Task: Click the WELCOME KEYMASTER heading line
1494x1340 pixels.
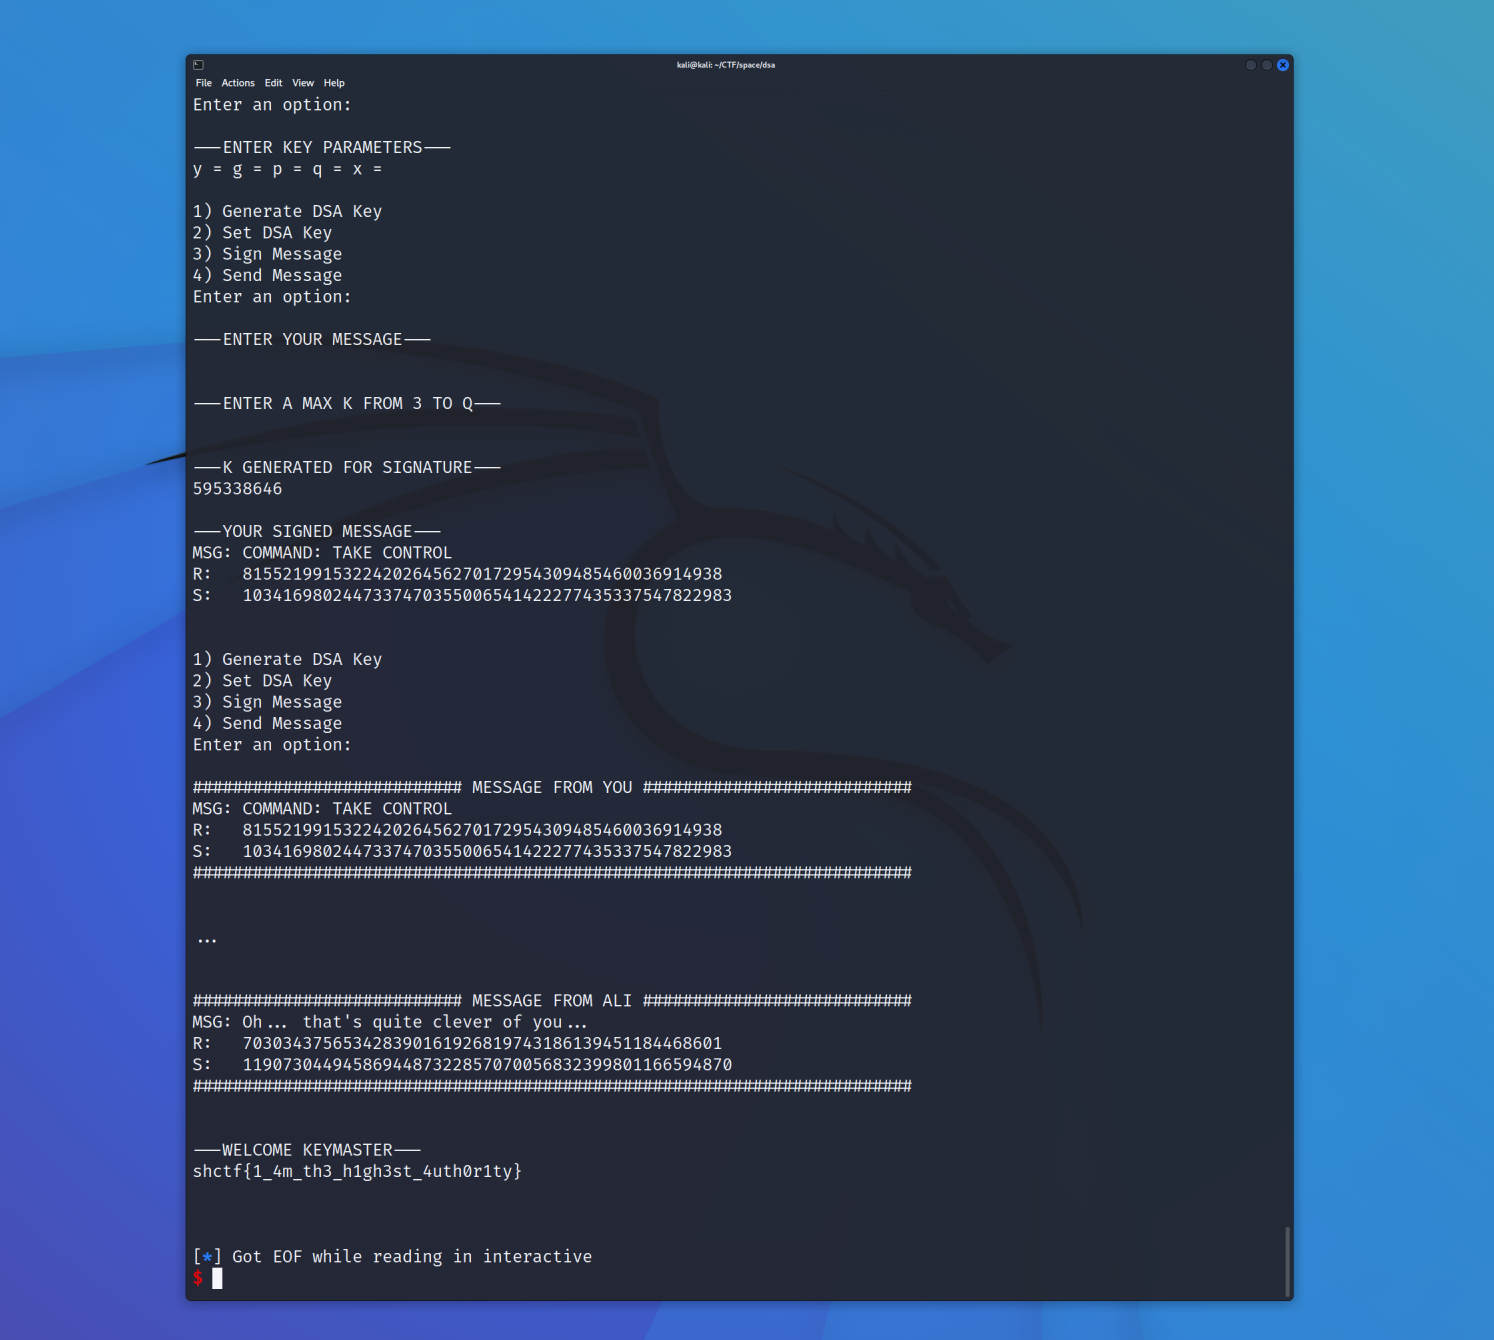Action: tap(307, 1150)
